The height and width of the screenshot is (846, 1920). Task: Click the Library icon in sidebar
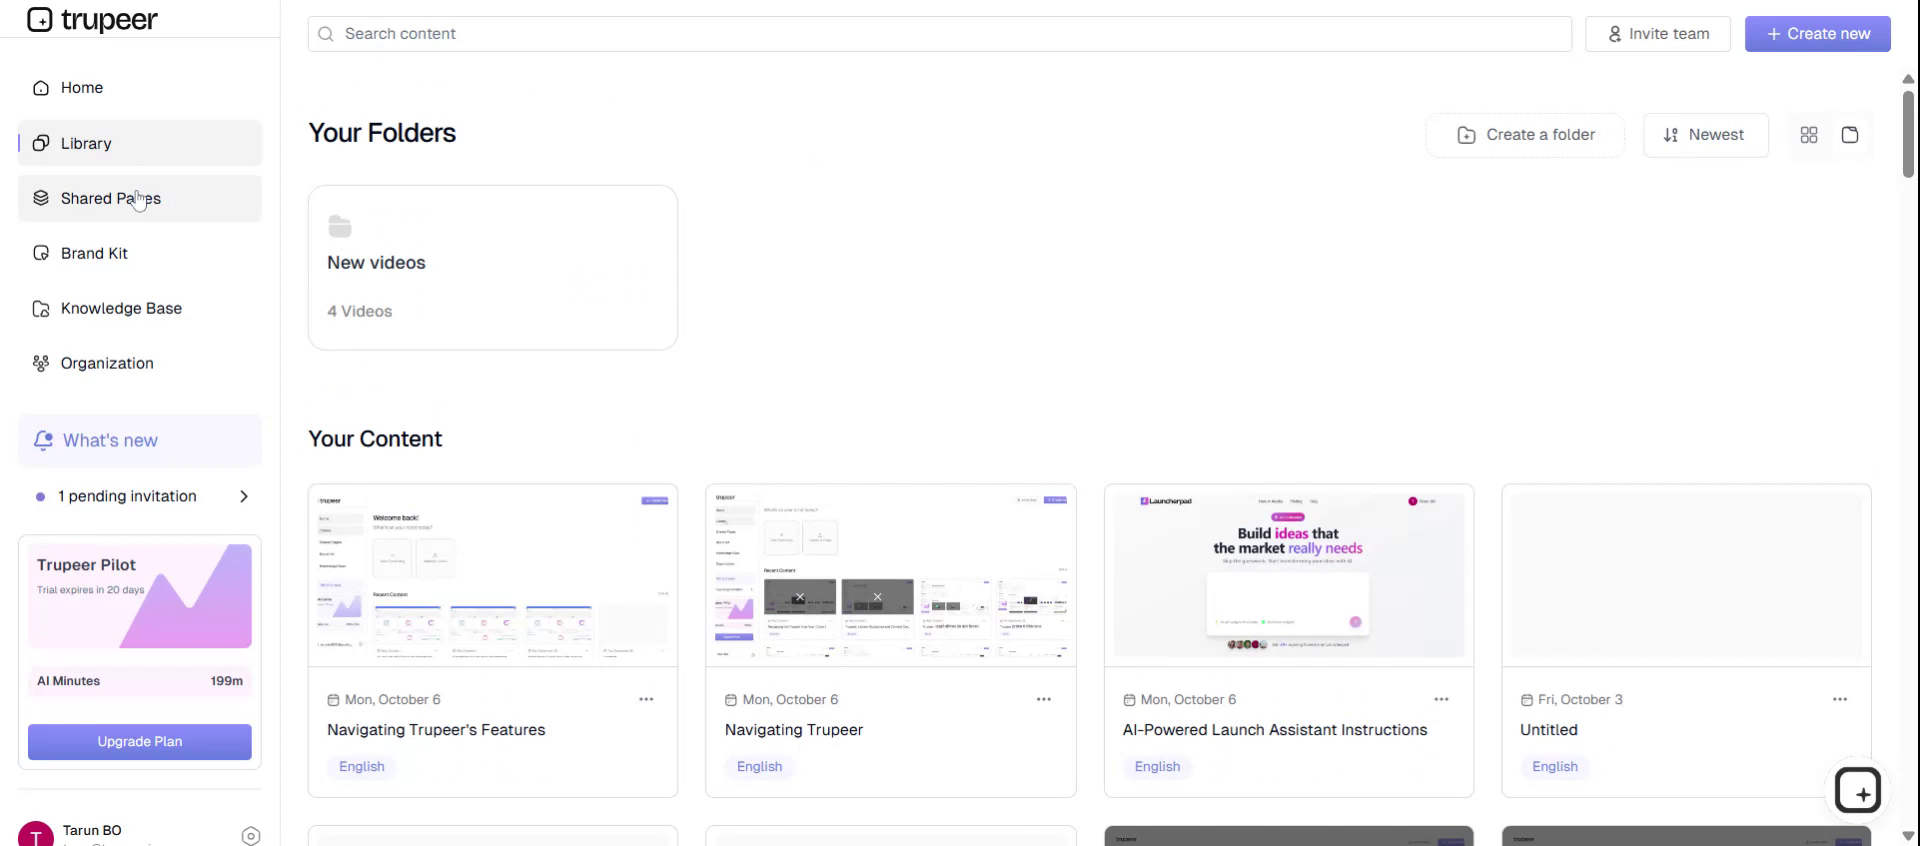pyautogui.click(x=41, y=143)
